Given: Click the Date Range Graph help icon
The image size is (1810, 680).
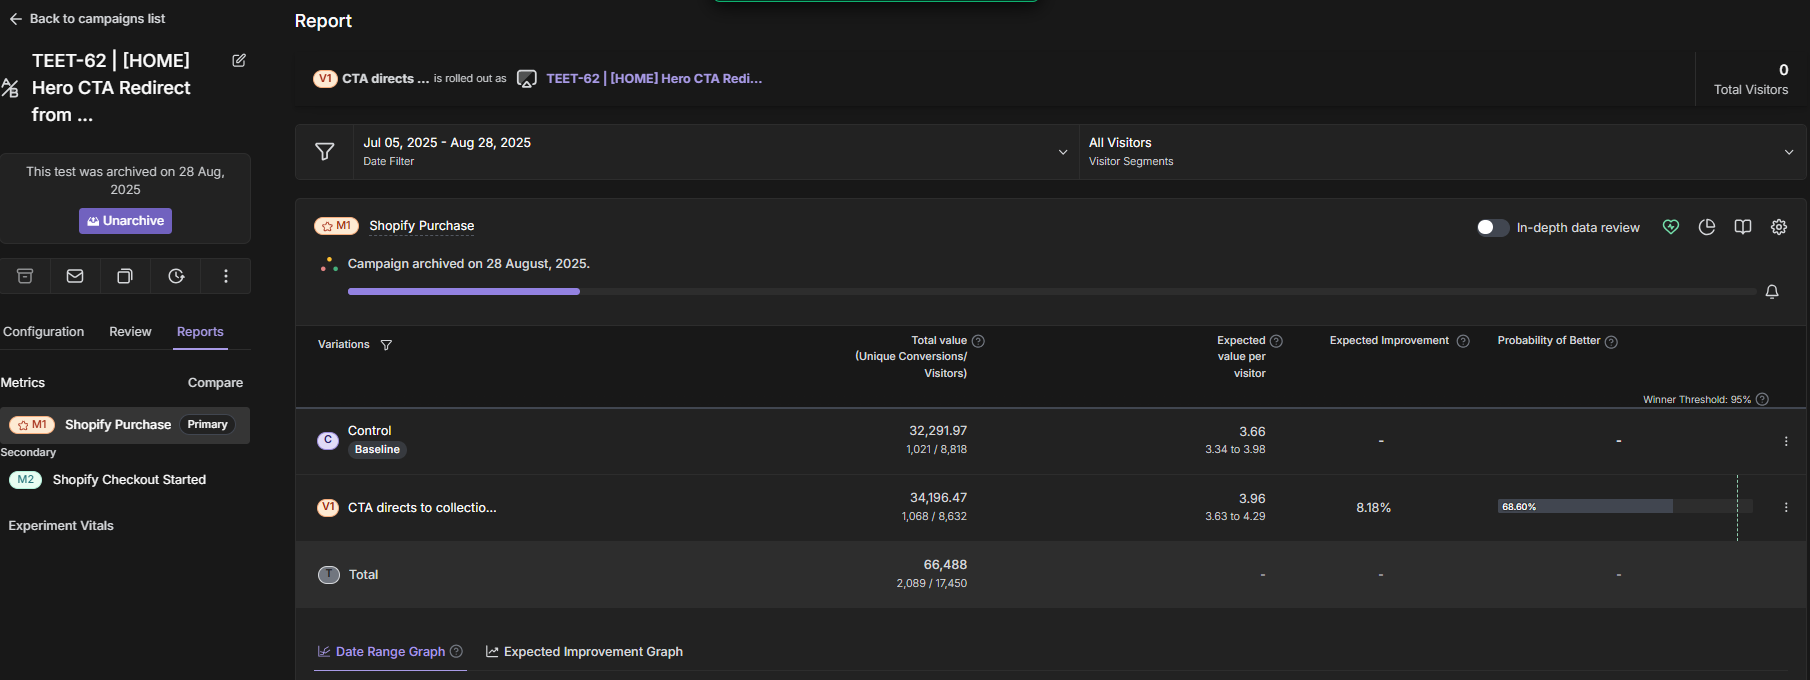Looking at the screenshot, I should 456,651.
